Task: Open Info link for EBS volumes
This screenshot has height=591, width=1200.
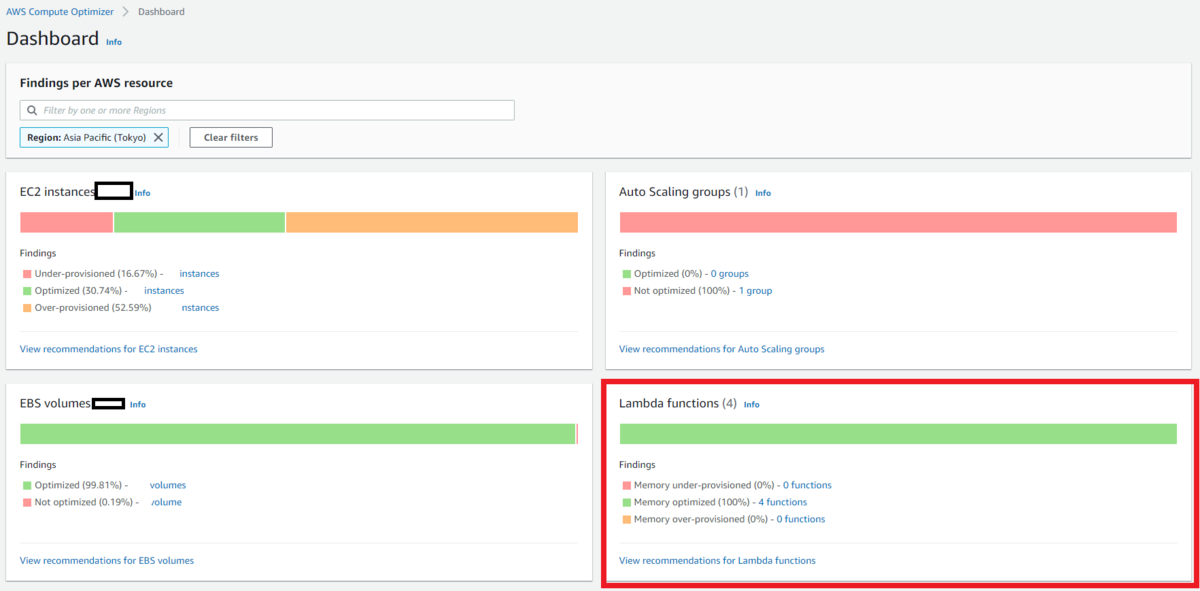Action: (137, 405)
